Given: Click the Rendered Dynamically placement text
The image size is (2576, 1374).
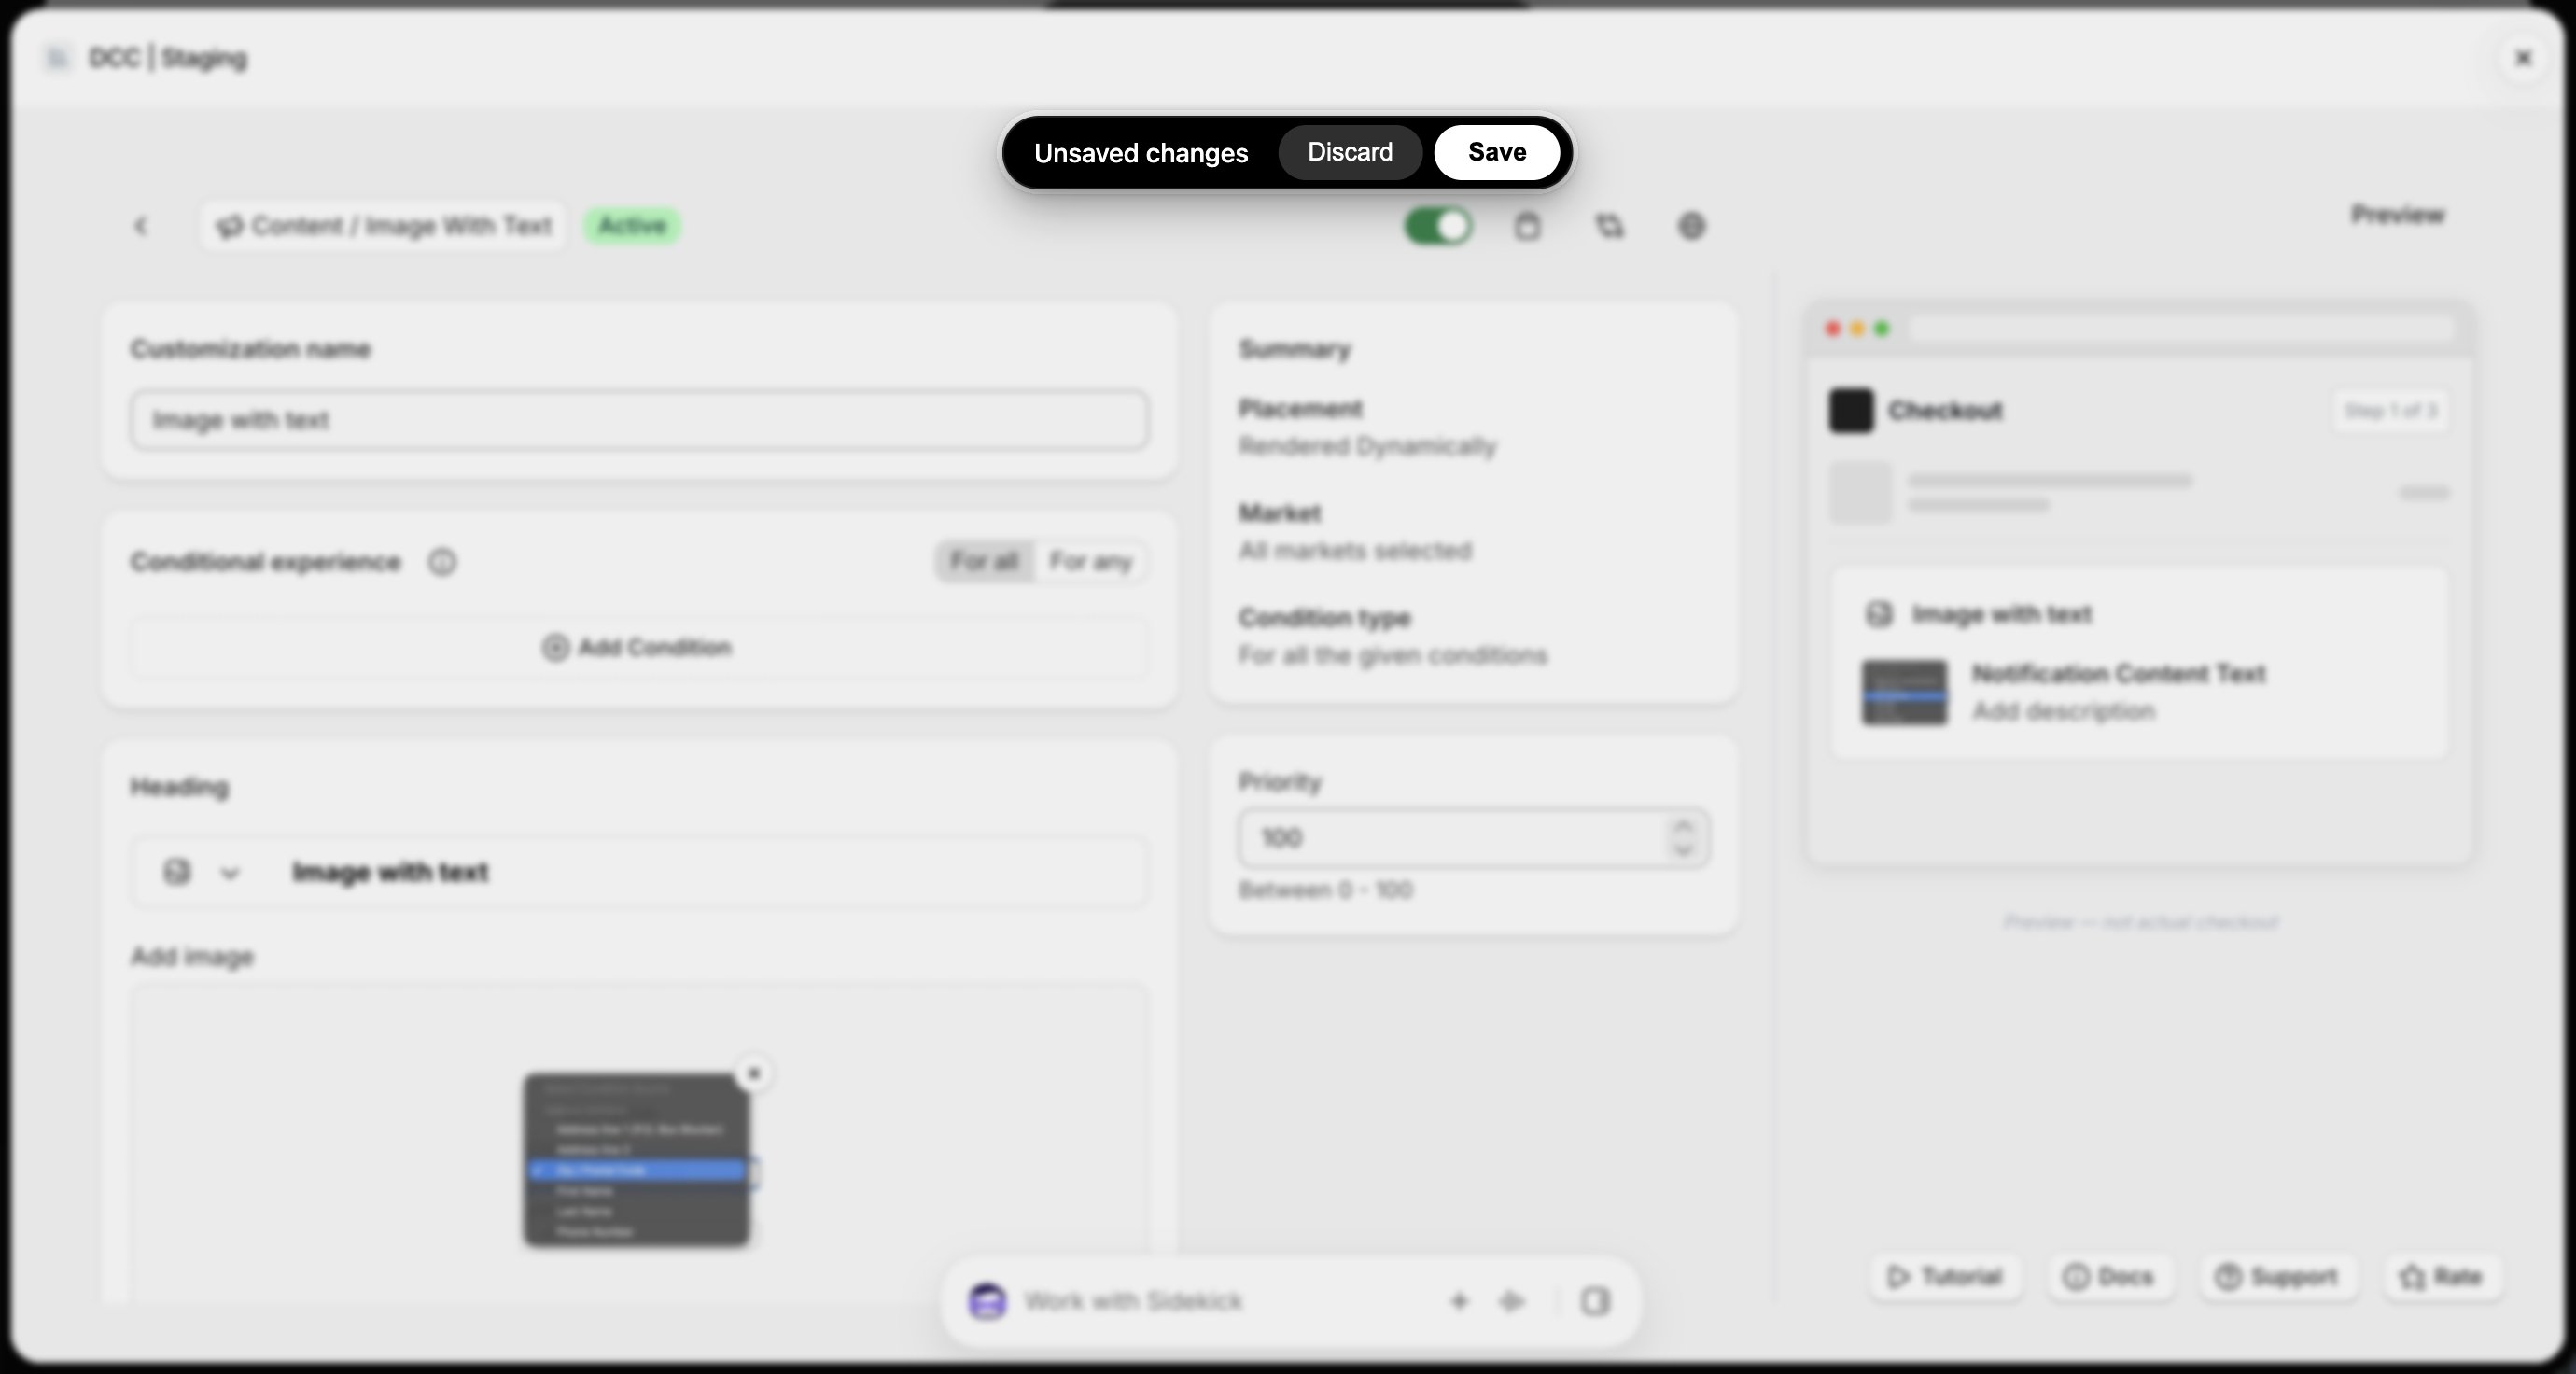Looking at the screenshot, I should click(x=1367, y=446).
